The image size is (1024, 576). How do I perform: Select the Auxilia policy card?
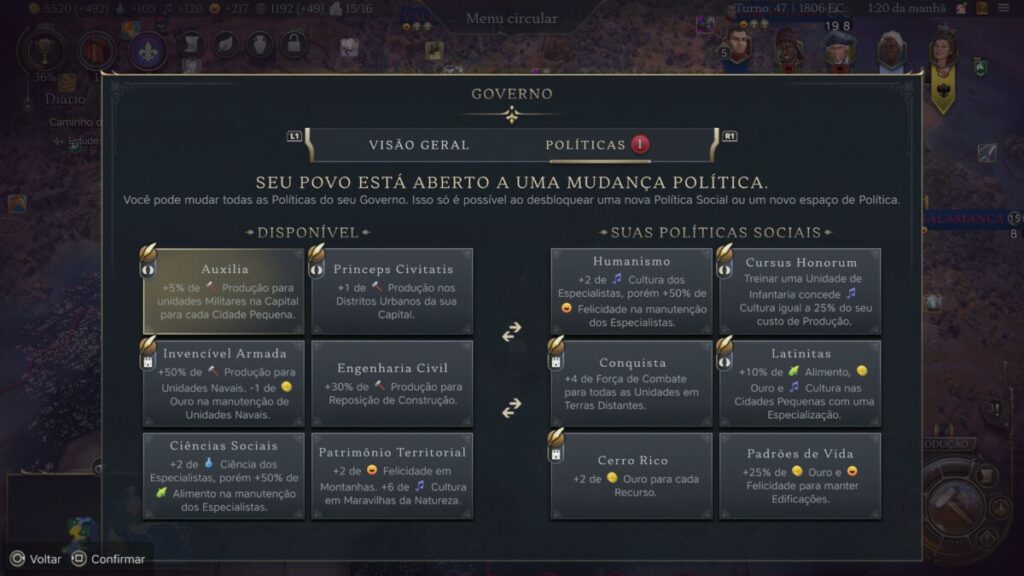[x=223, y=291]
